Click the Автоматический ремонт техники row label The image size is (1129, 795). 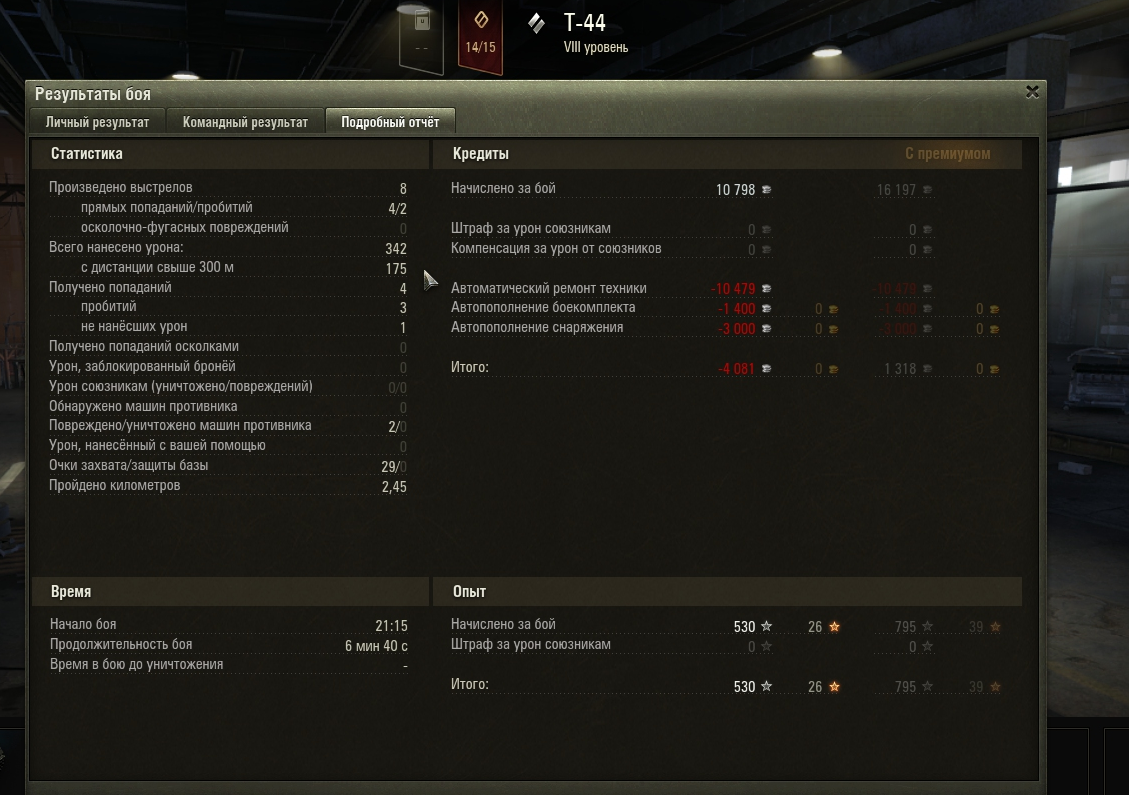[x=549, y=288]
